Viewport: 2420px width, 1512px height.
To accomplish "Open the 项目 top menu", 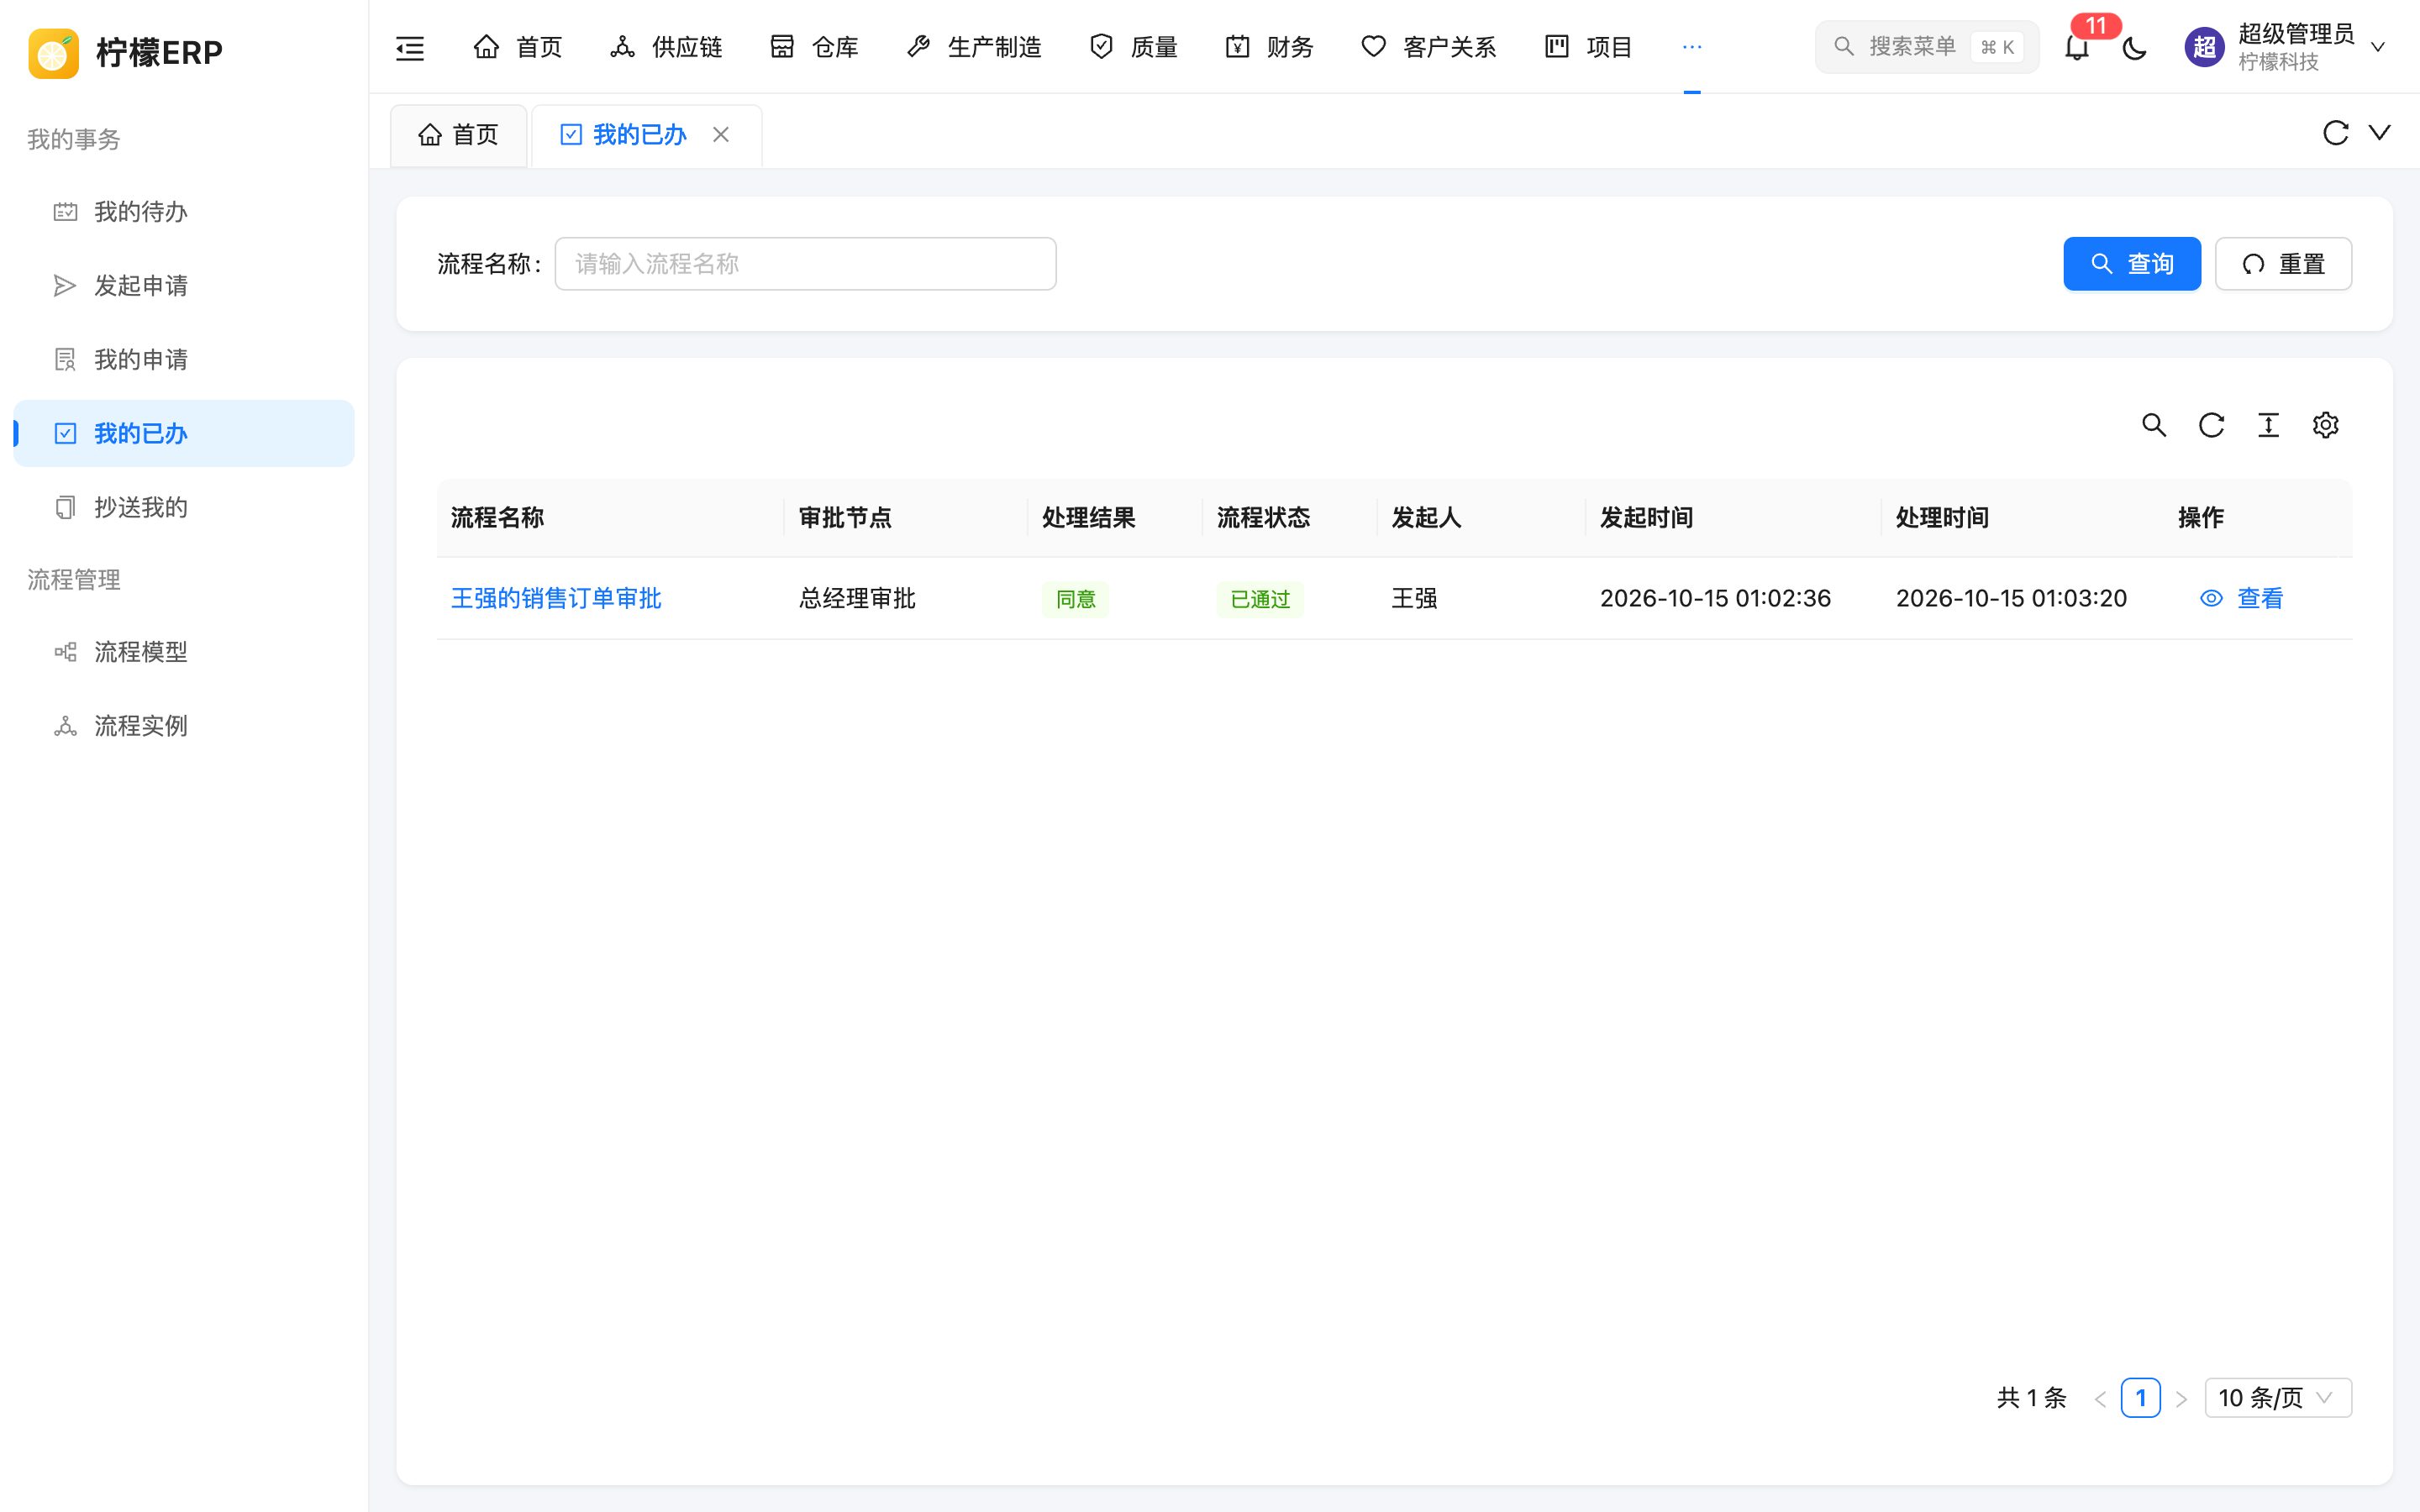I will click(x=1589, y=47).
